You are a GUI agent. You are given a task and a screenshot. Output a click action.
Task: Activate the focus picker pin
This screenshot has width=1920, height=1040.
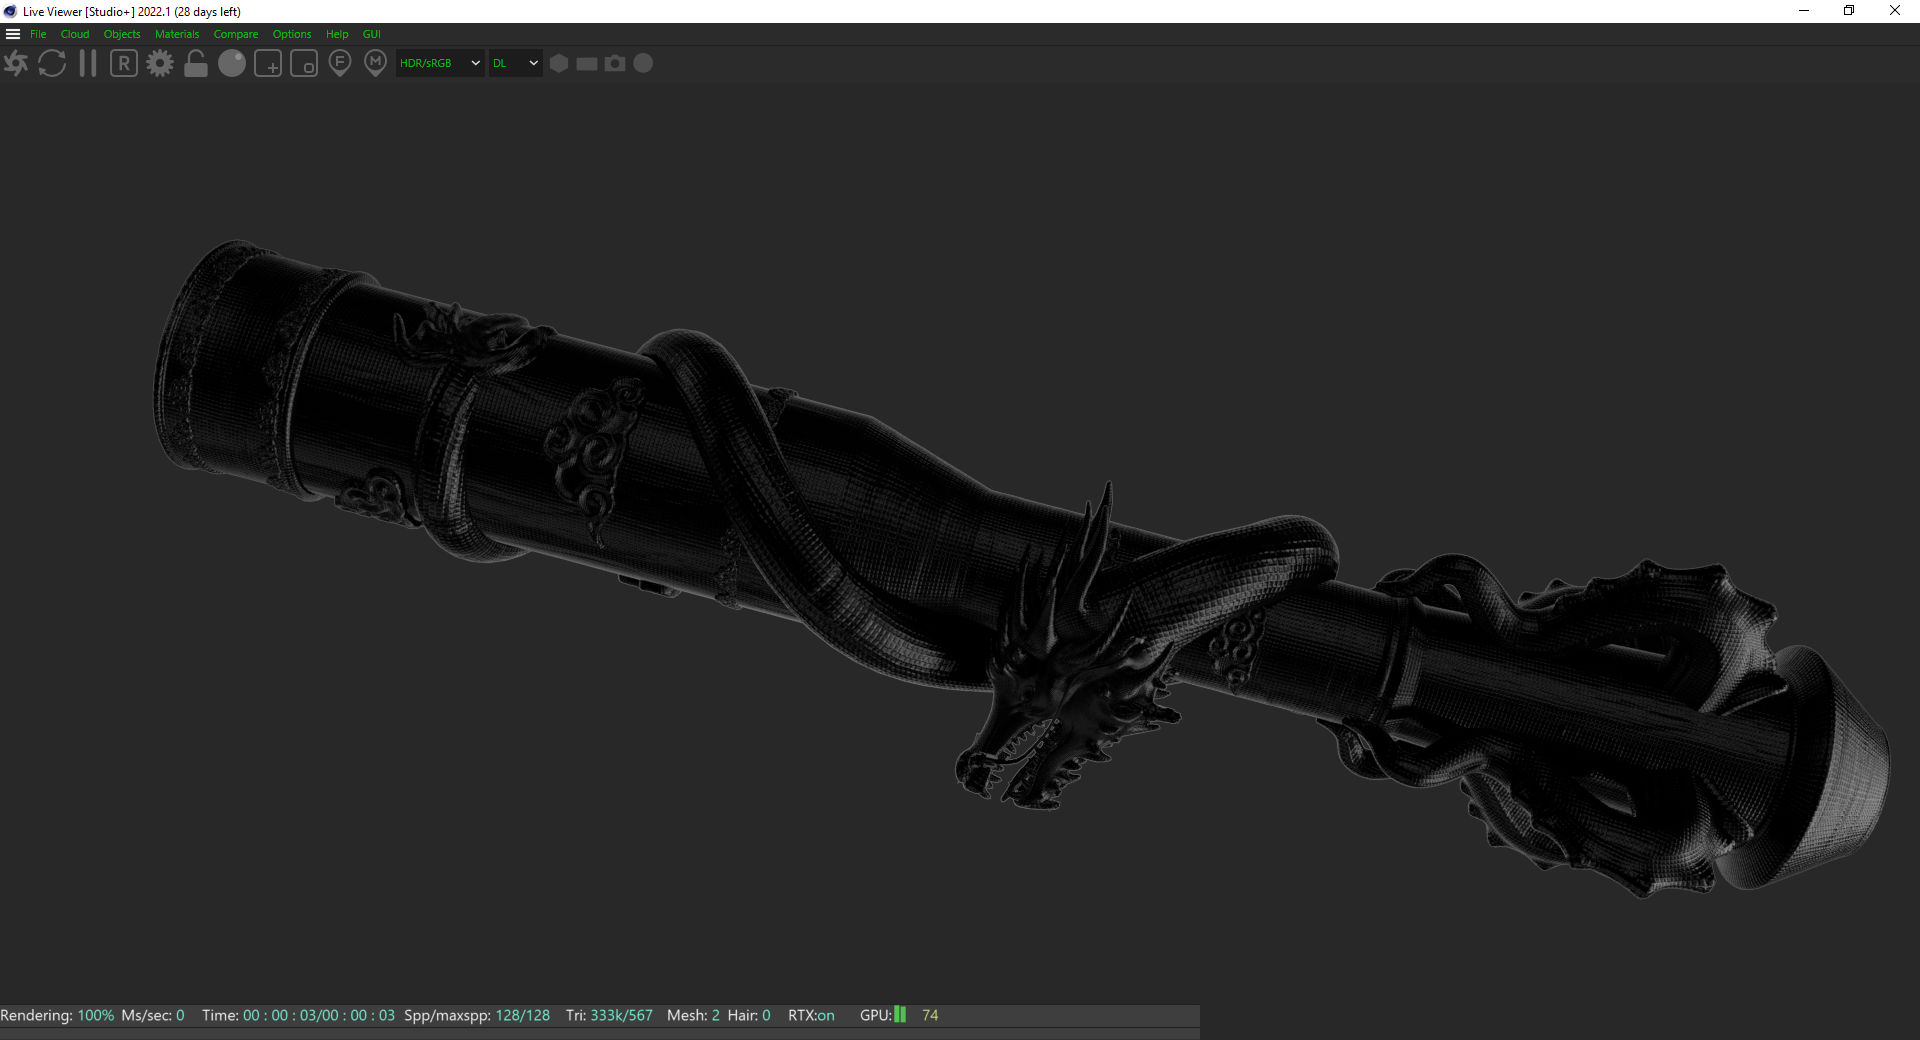(x=340, y=64)
